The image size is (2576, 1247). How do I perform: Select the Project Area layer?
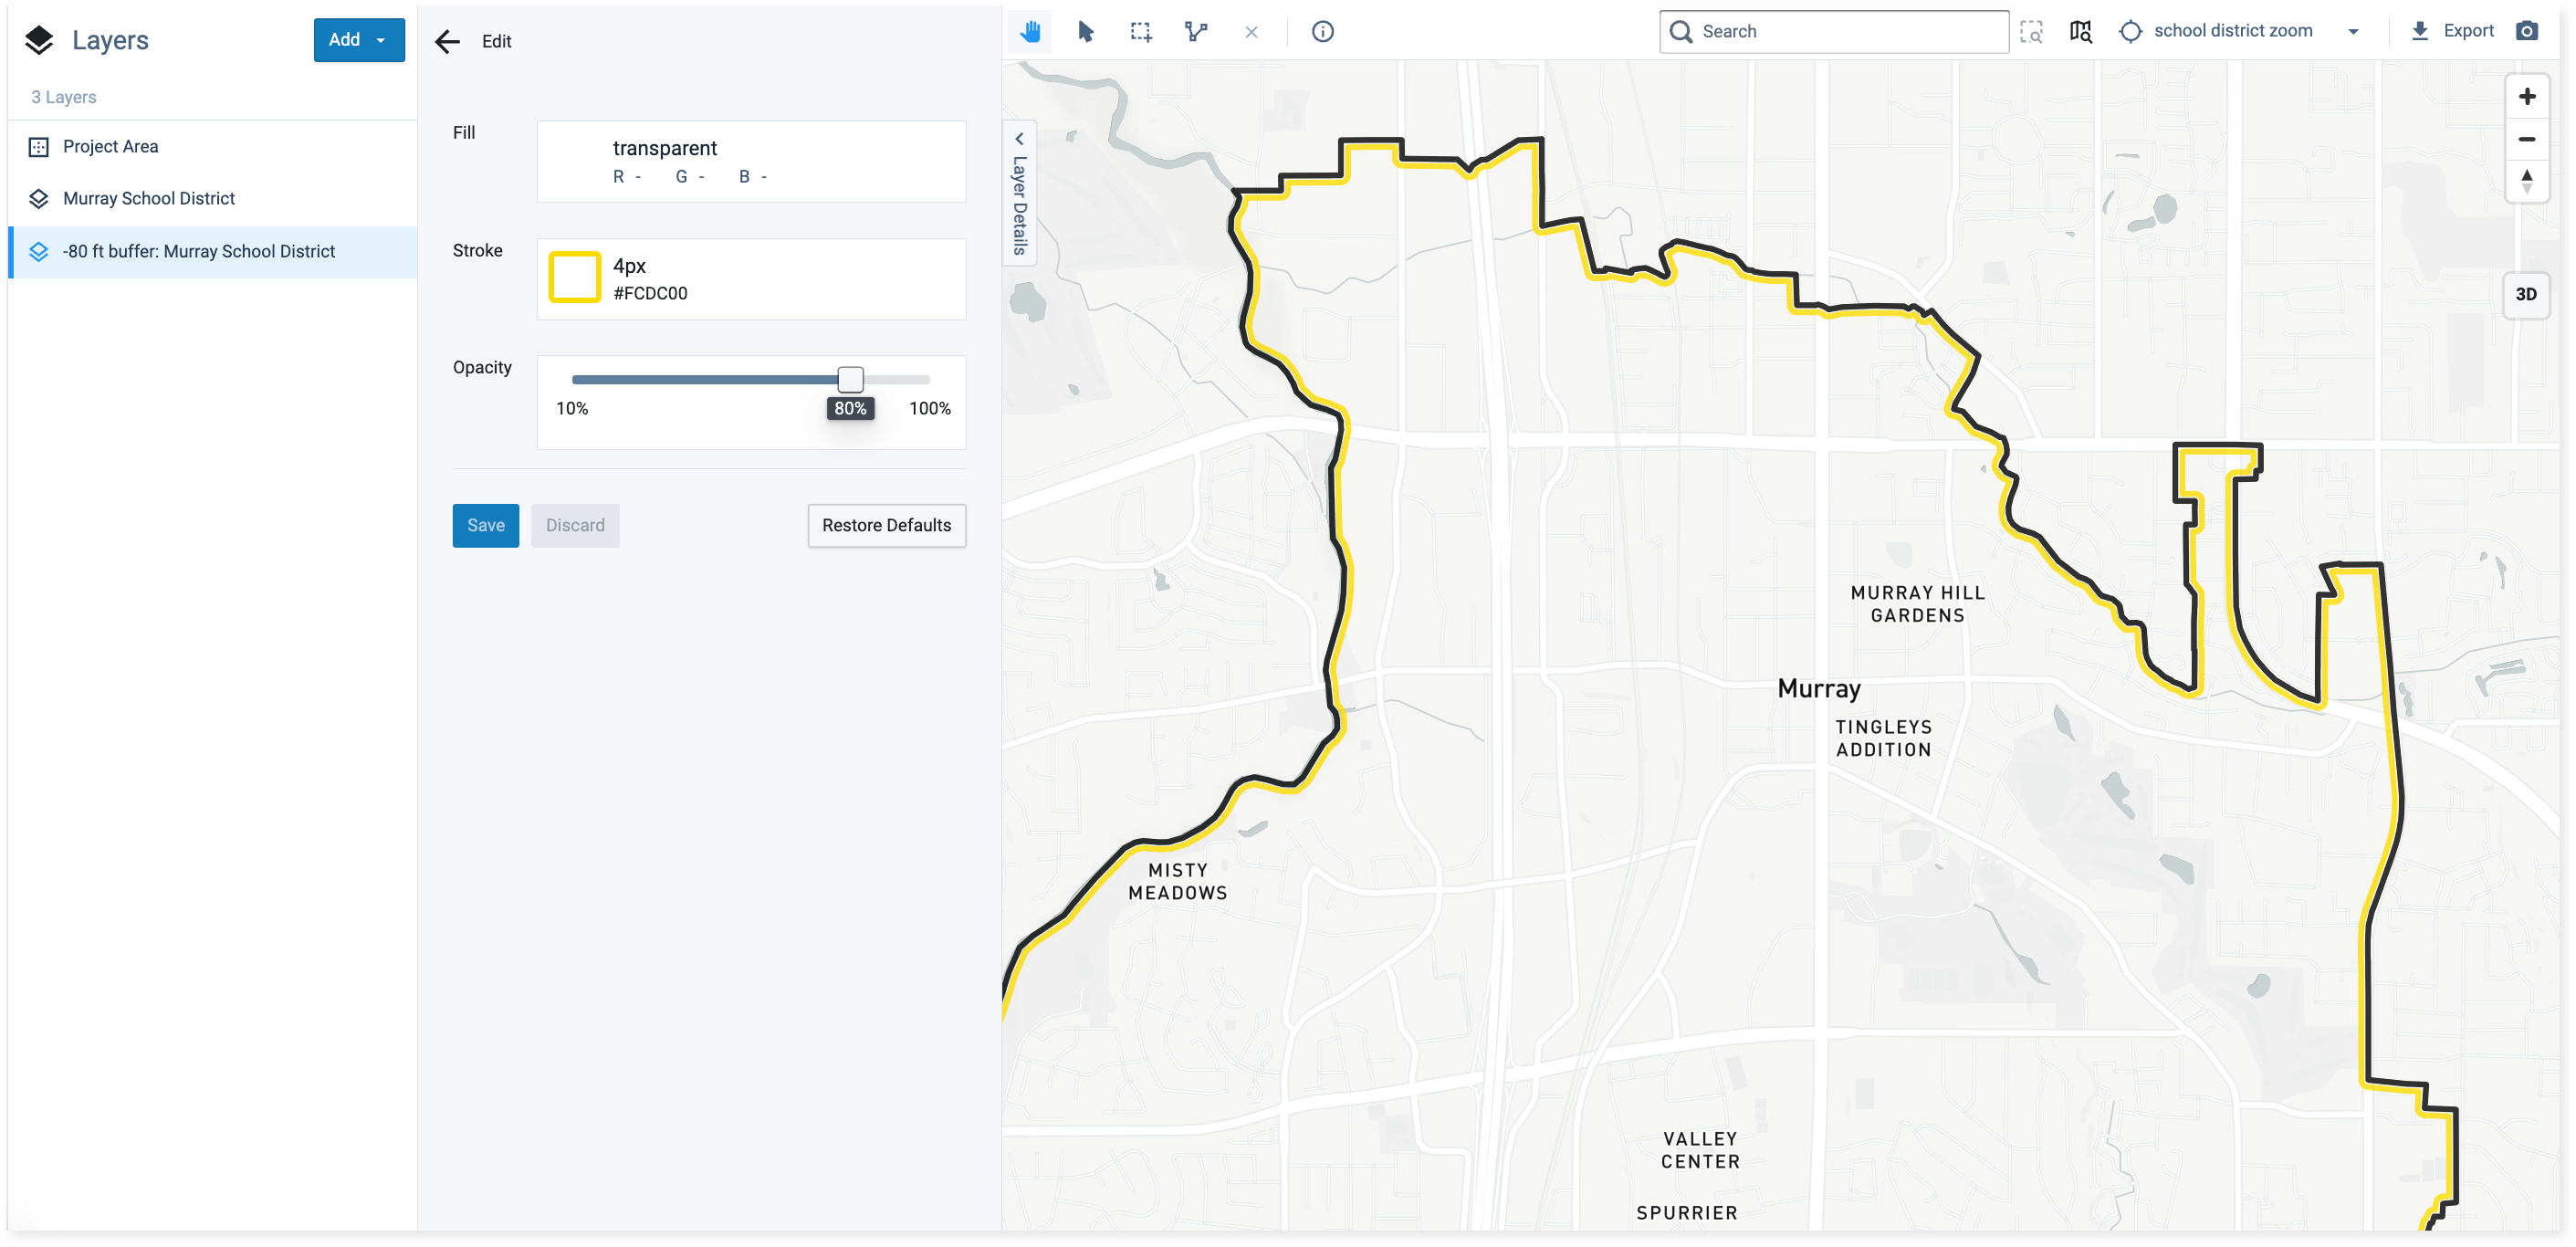(212, 147)
